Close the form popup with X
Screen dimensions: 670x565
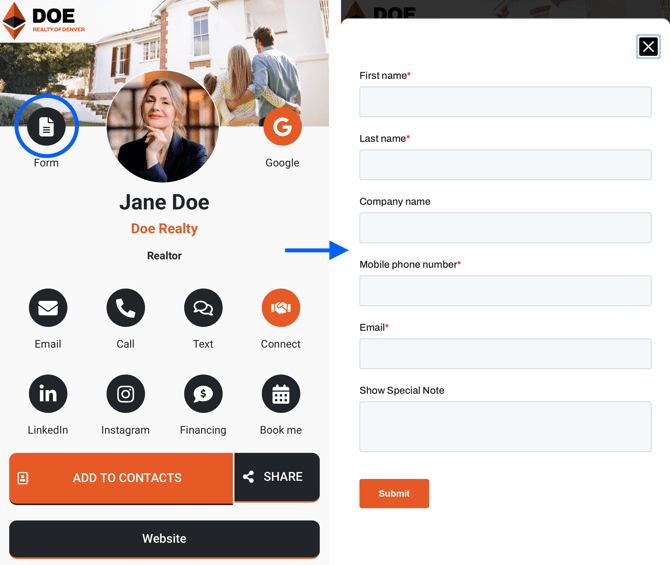click(x=648, y=47)
